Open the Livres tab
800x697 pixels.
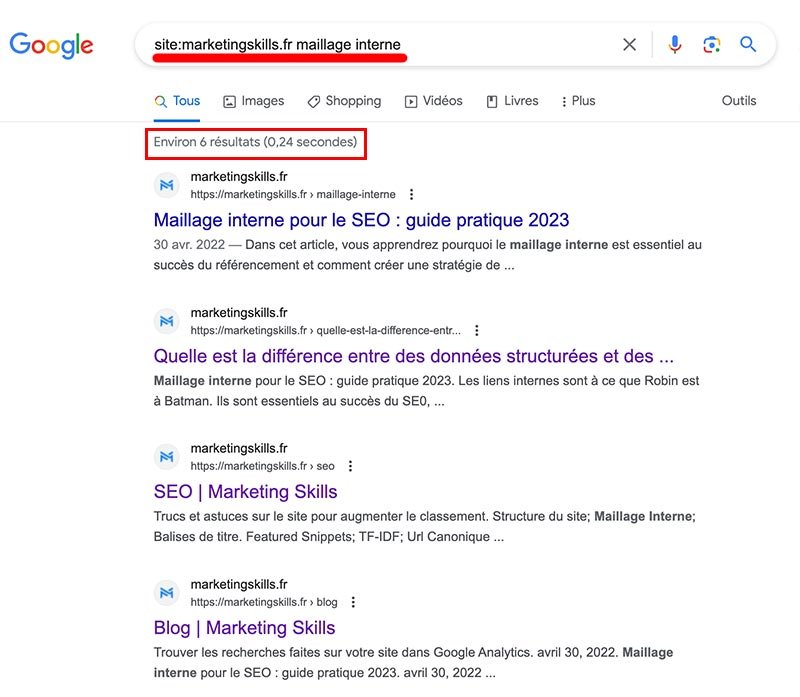pyautogui.click(x=512, y=101)
